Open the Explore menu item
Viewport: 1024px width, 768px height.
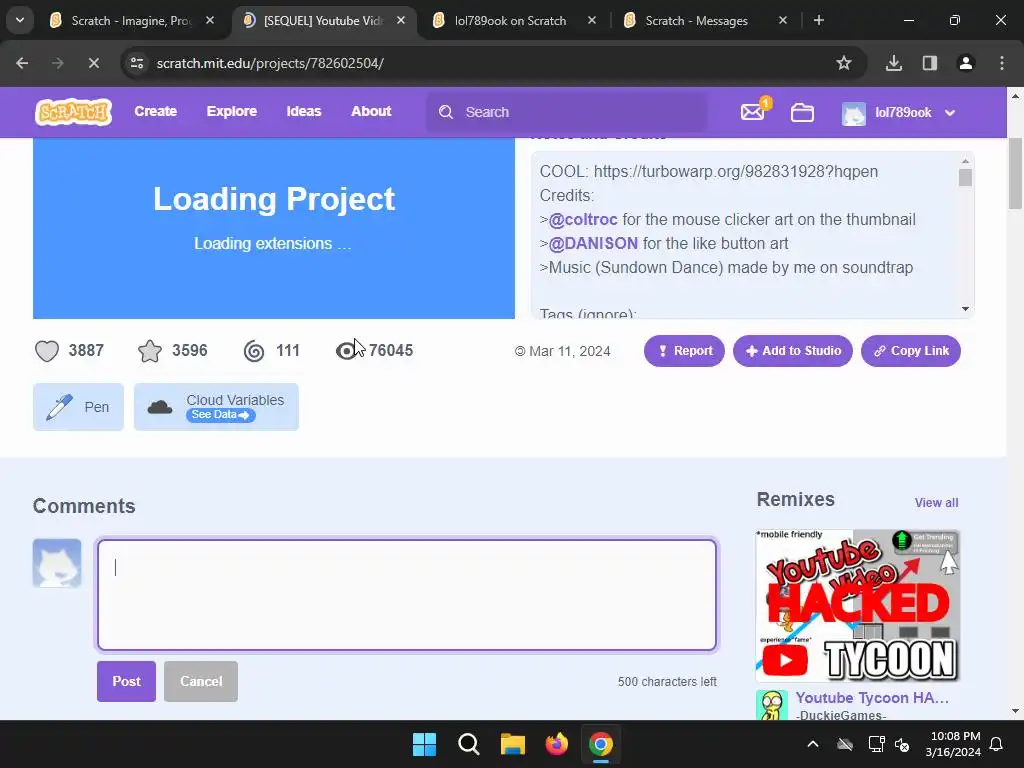pos(232,112)
